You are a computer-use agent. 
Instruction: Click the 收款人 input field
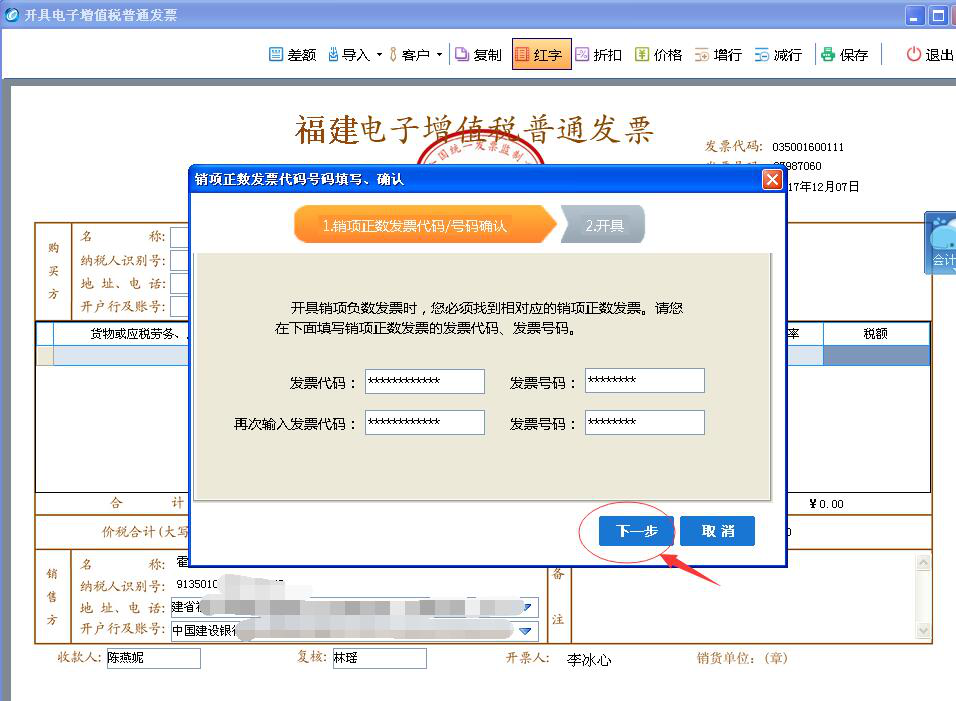coord(153,658)
